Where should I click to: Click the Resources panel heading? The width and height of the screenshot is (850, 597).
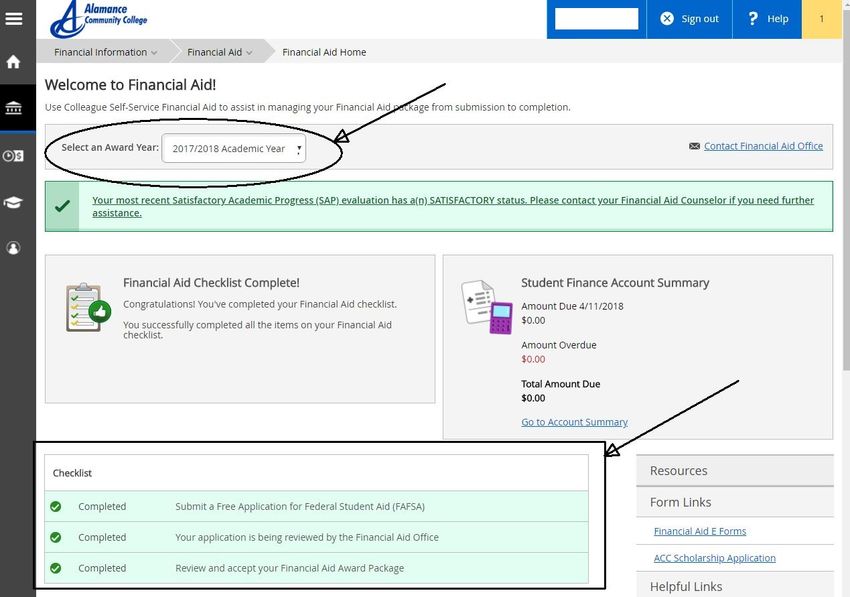click(x=735, y=471)
